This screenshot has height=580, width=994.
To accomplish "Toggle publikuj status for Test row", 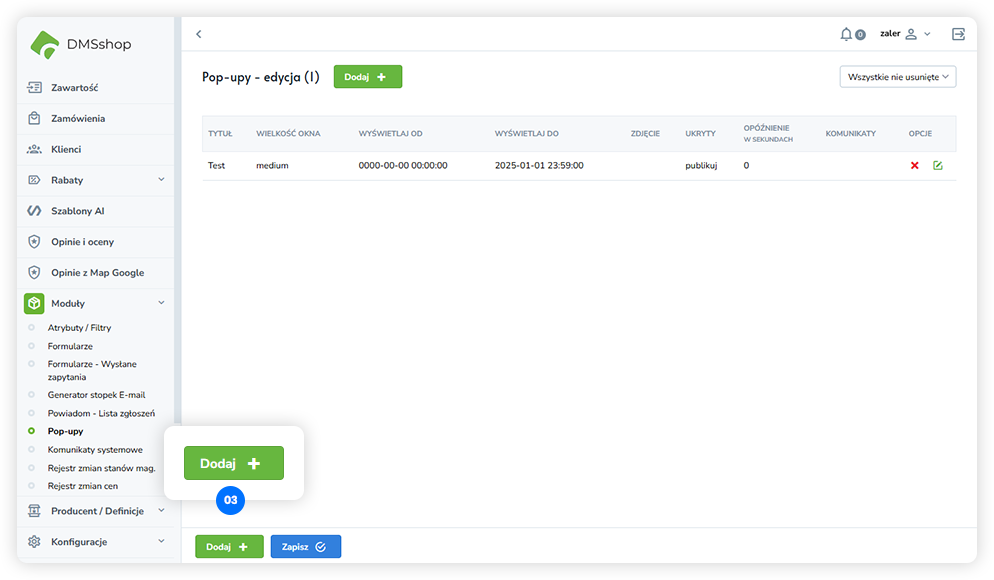I will [701, 165].
